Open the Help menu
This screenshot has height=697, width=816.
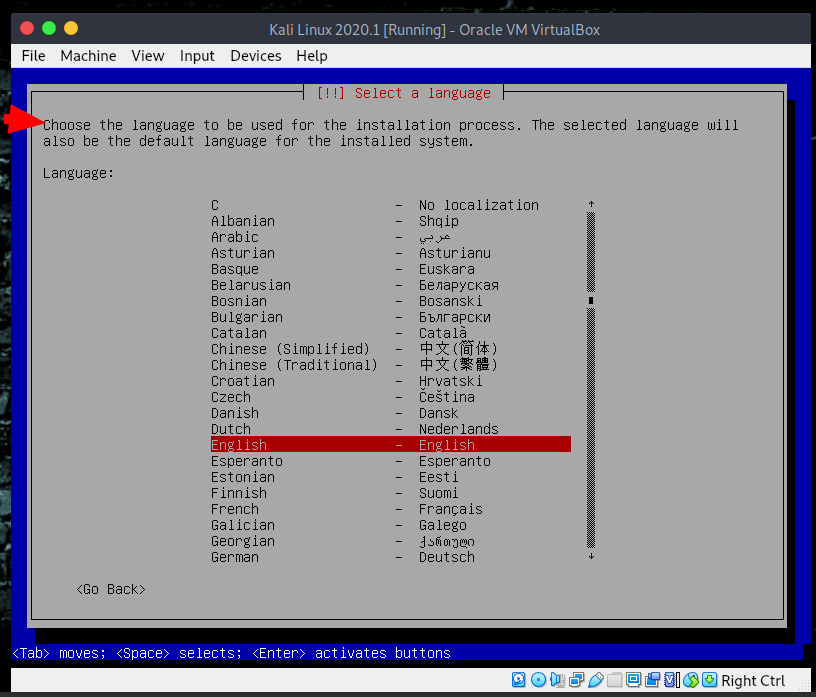tap(312, 56)
